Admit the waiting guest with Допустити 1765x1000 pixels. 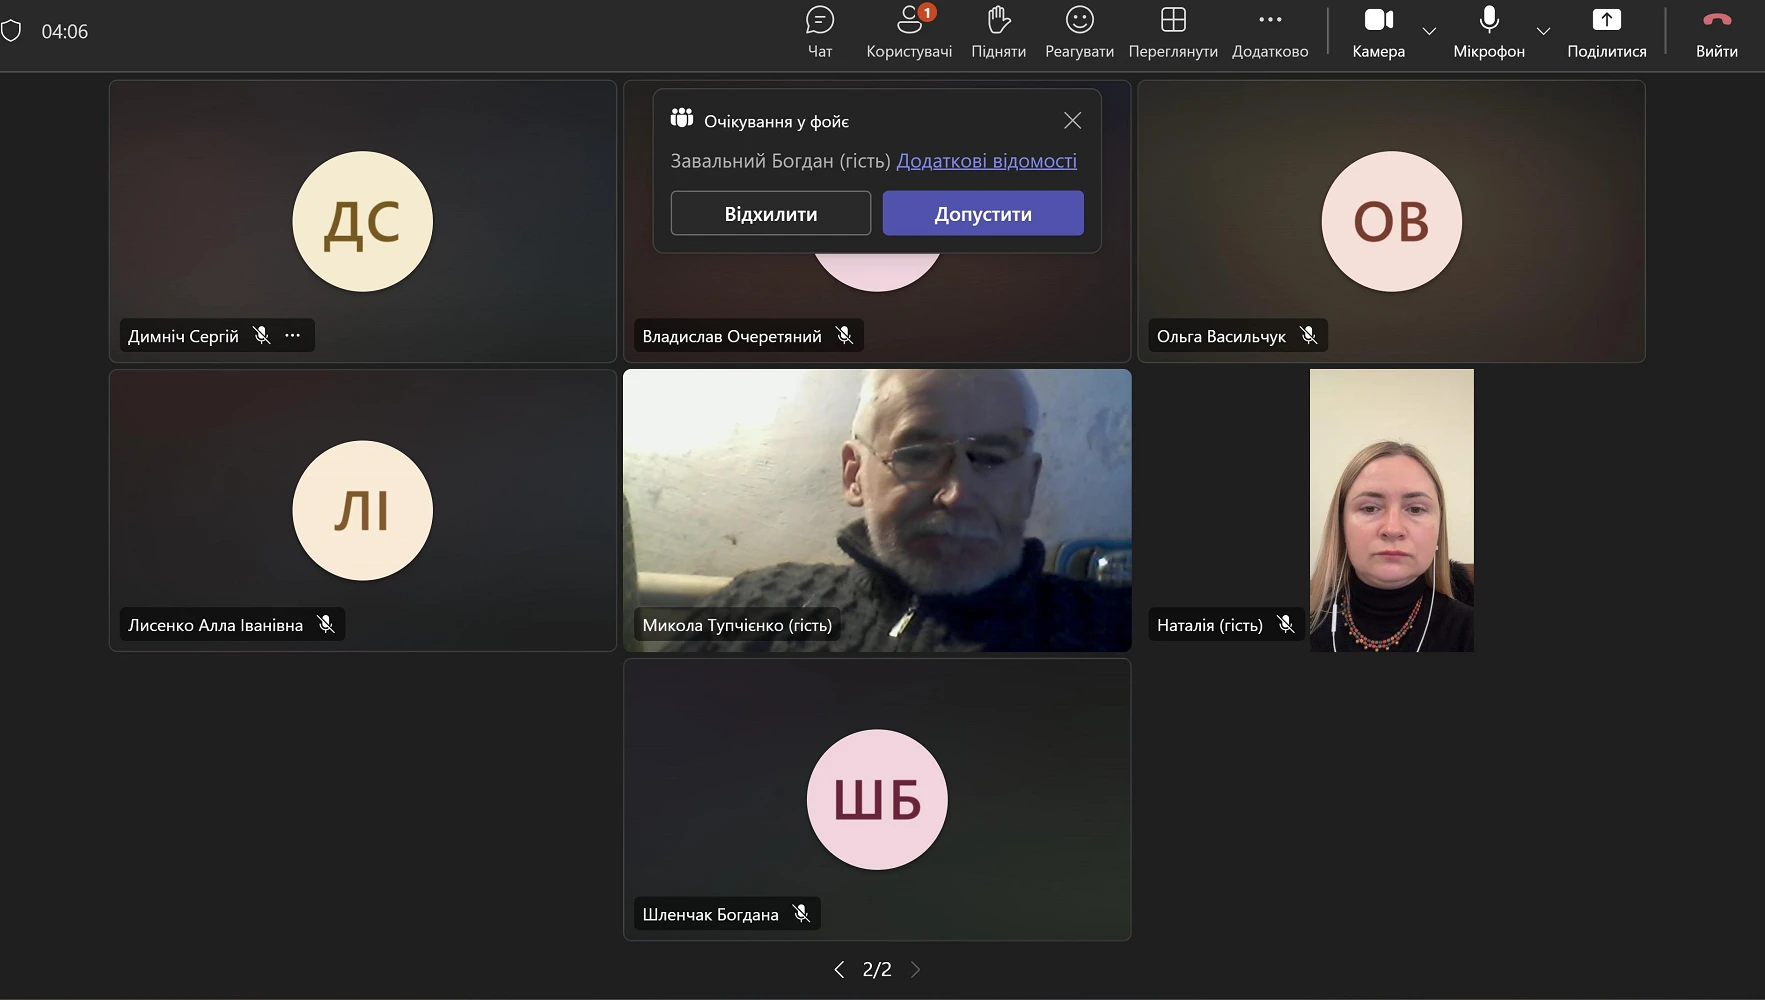click(982, 214)
